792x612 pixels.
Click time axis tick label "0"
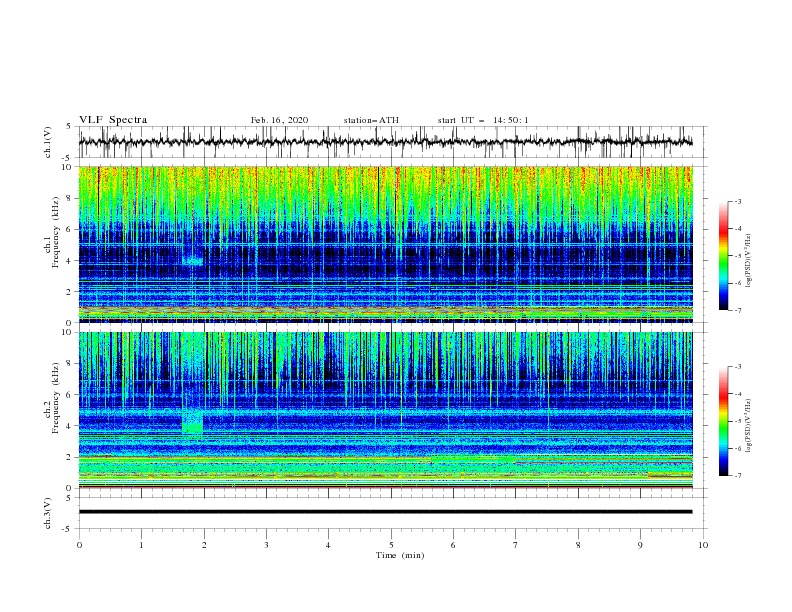point(79,545)
